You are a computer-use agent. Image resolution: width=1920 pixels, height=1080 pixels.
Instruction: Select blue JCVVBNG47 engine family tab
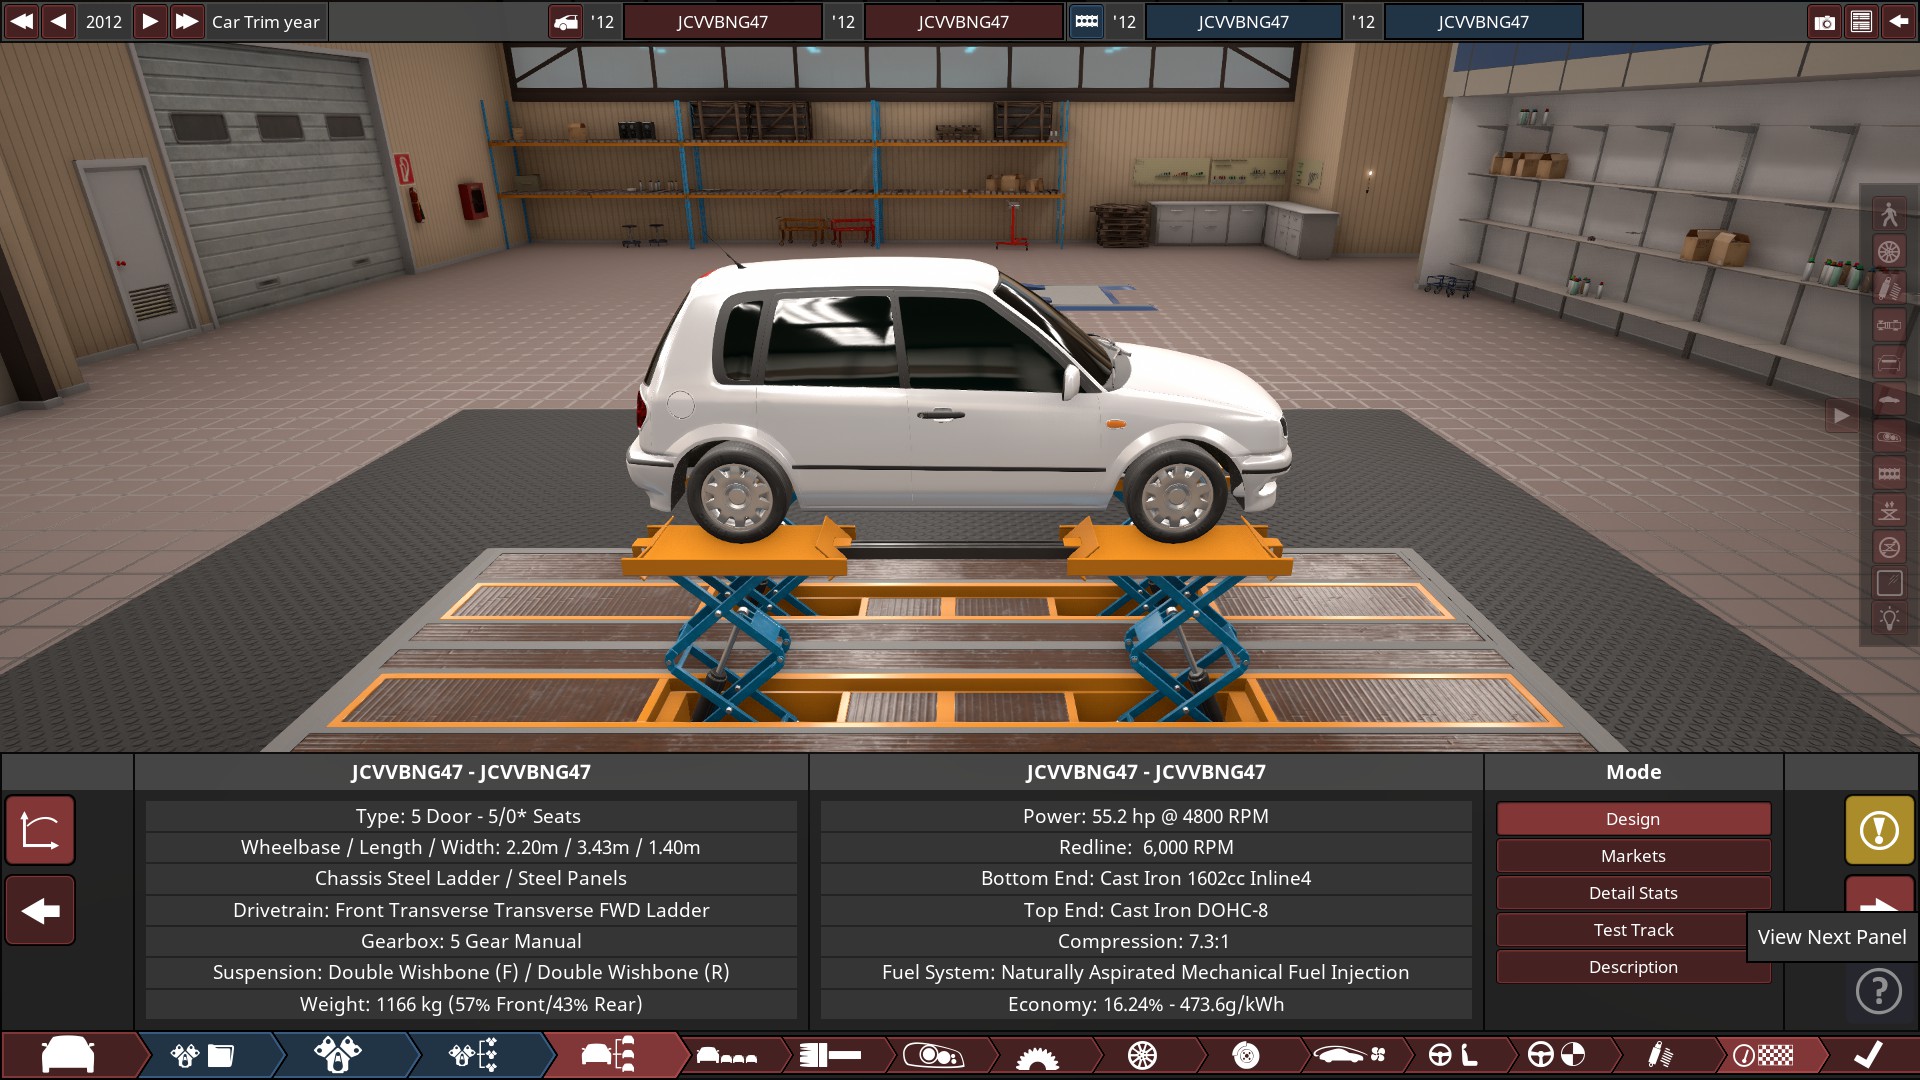[x=1243, y=22]
